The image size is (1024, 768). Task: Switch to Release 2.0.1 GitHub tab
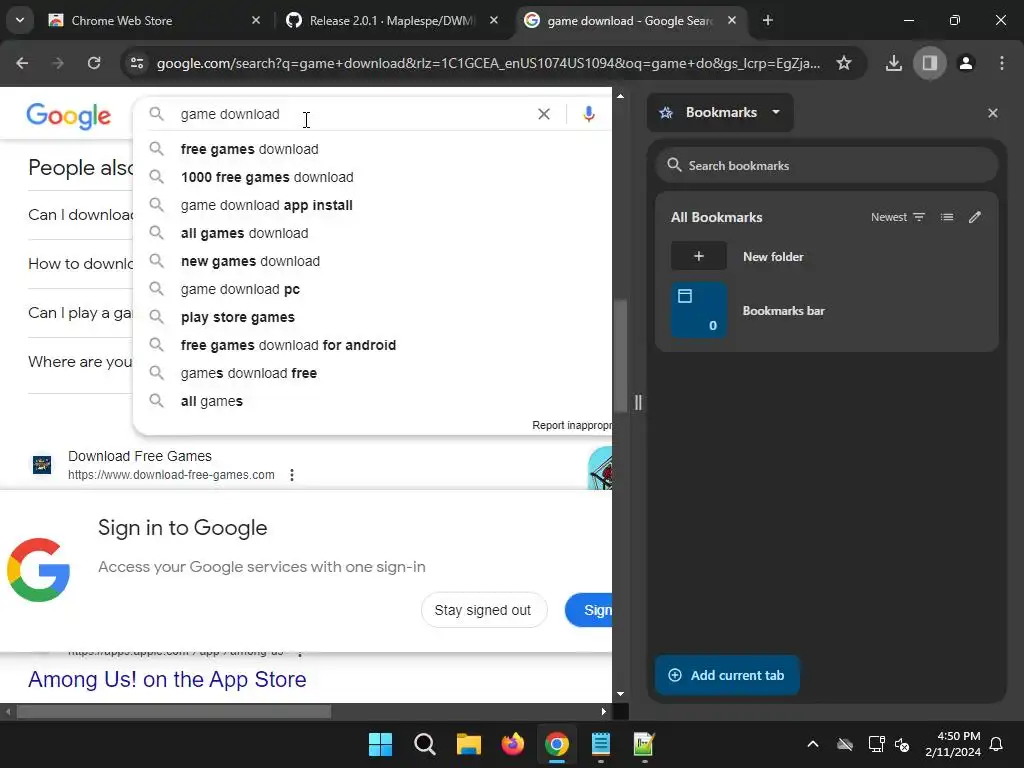[x=391, y=20]
